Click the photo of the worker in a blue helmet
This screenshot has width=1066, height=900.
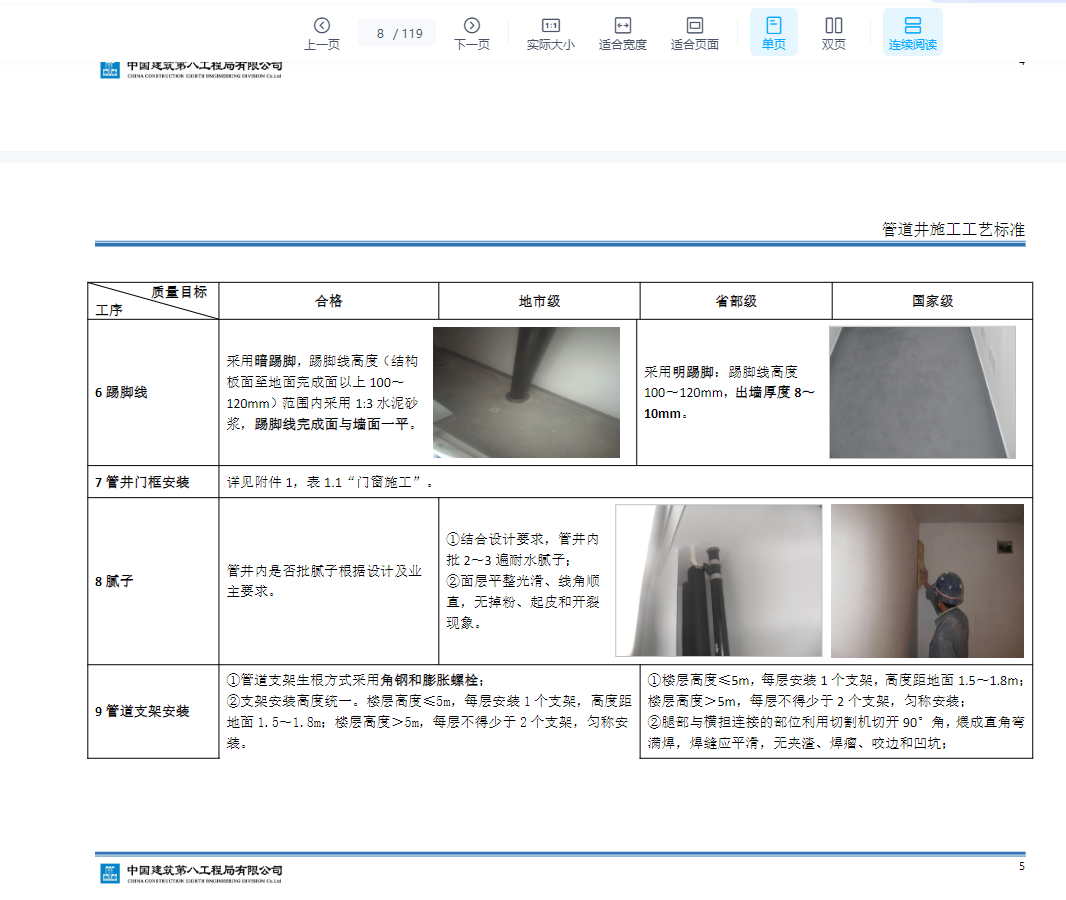[x=927, y=580]
